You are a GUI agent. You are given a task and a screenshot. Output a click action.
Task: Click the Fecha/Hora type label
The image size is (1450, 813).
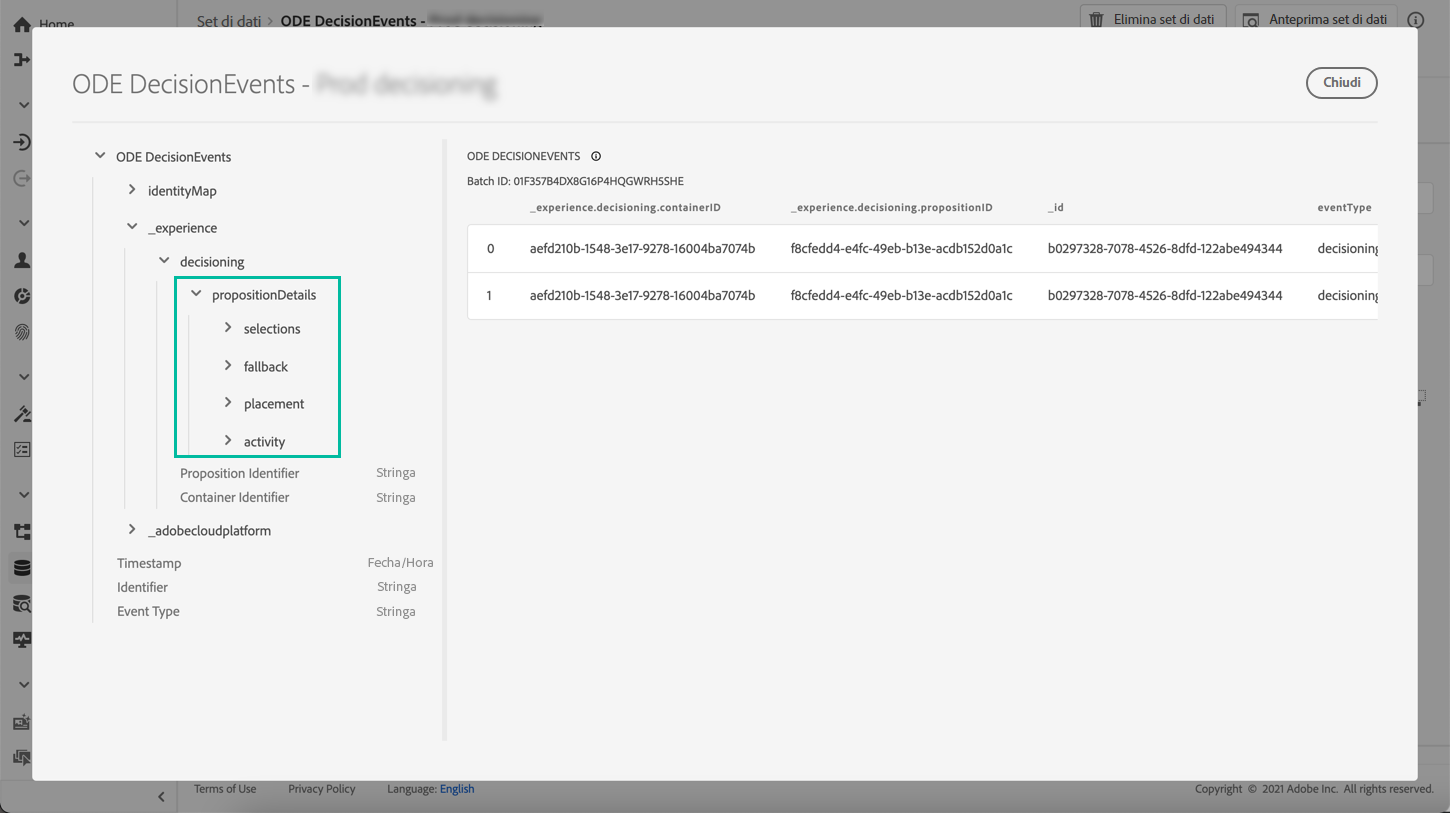point(401,563)
